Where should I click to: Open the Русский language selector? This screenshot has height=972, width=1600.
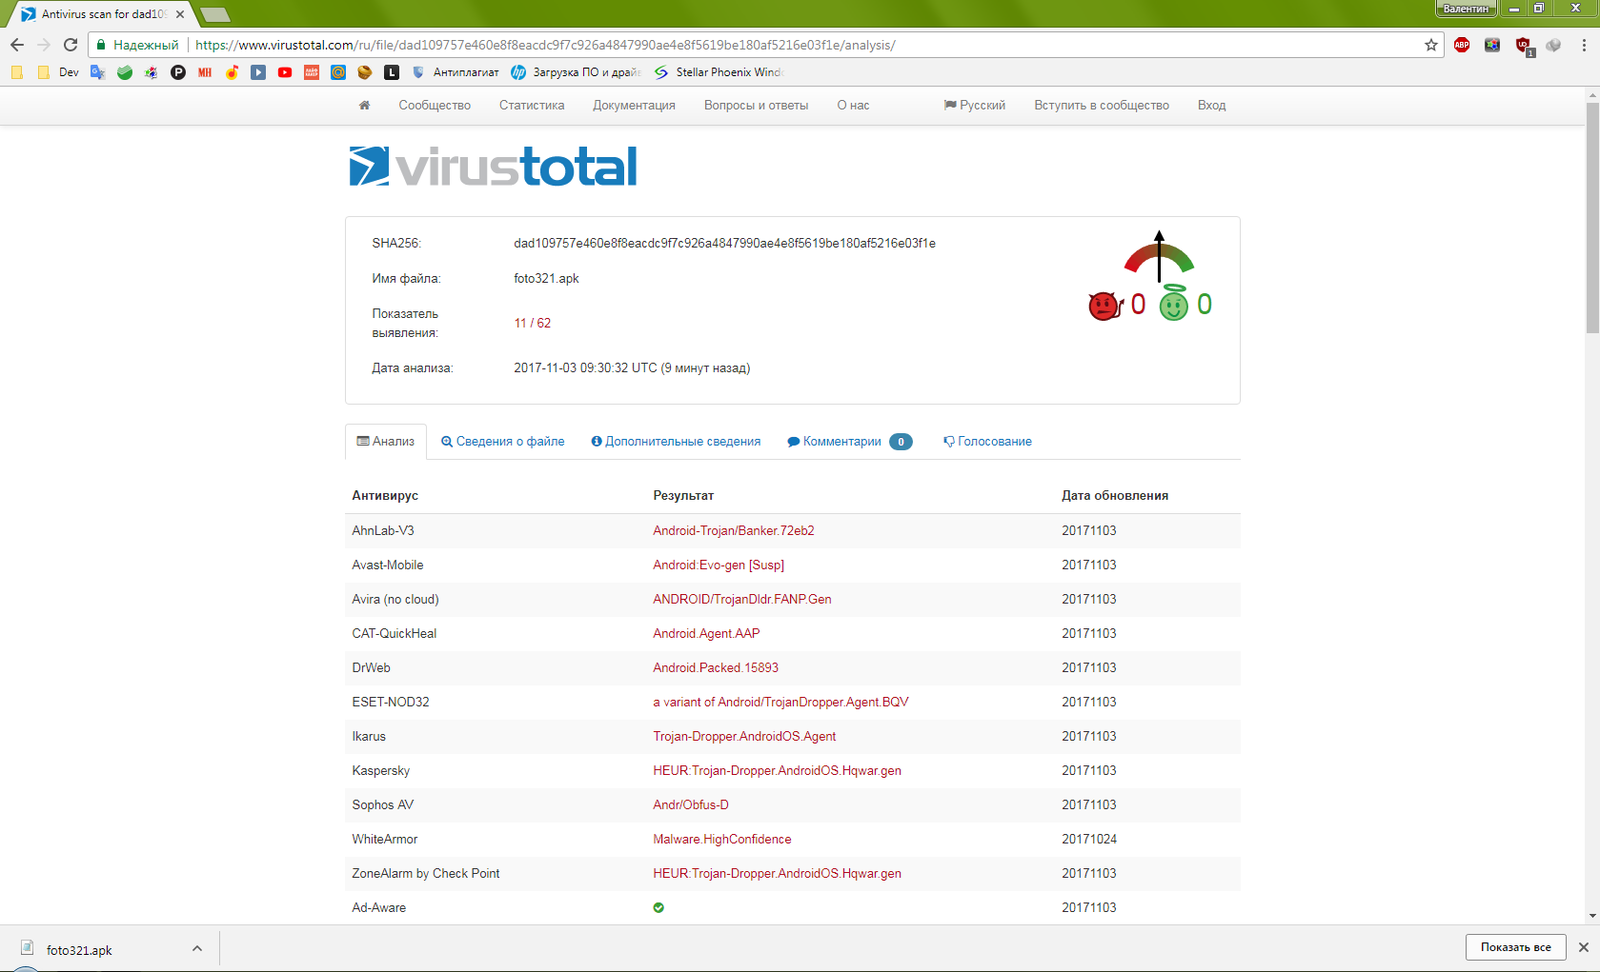[975, 105]
